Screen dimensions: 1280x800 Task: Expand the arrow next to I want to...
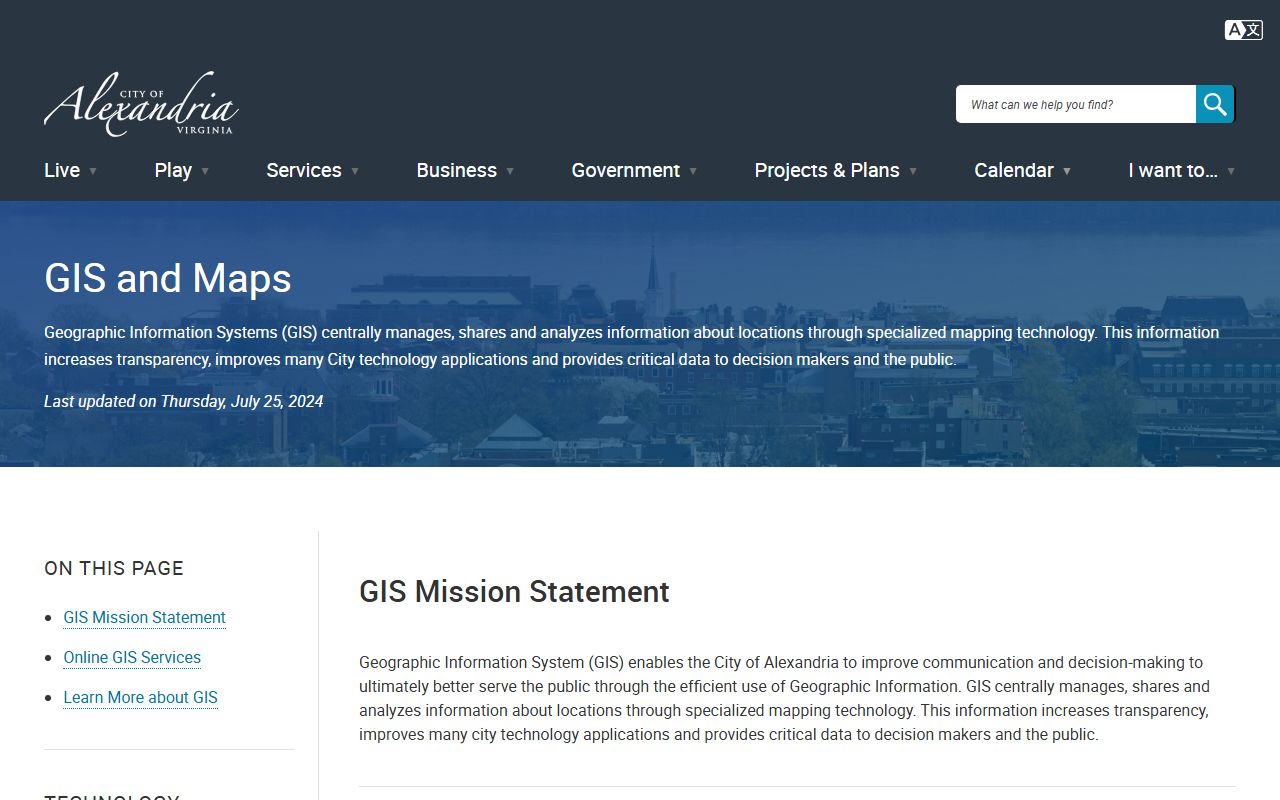point(1231,171)
